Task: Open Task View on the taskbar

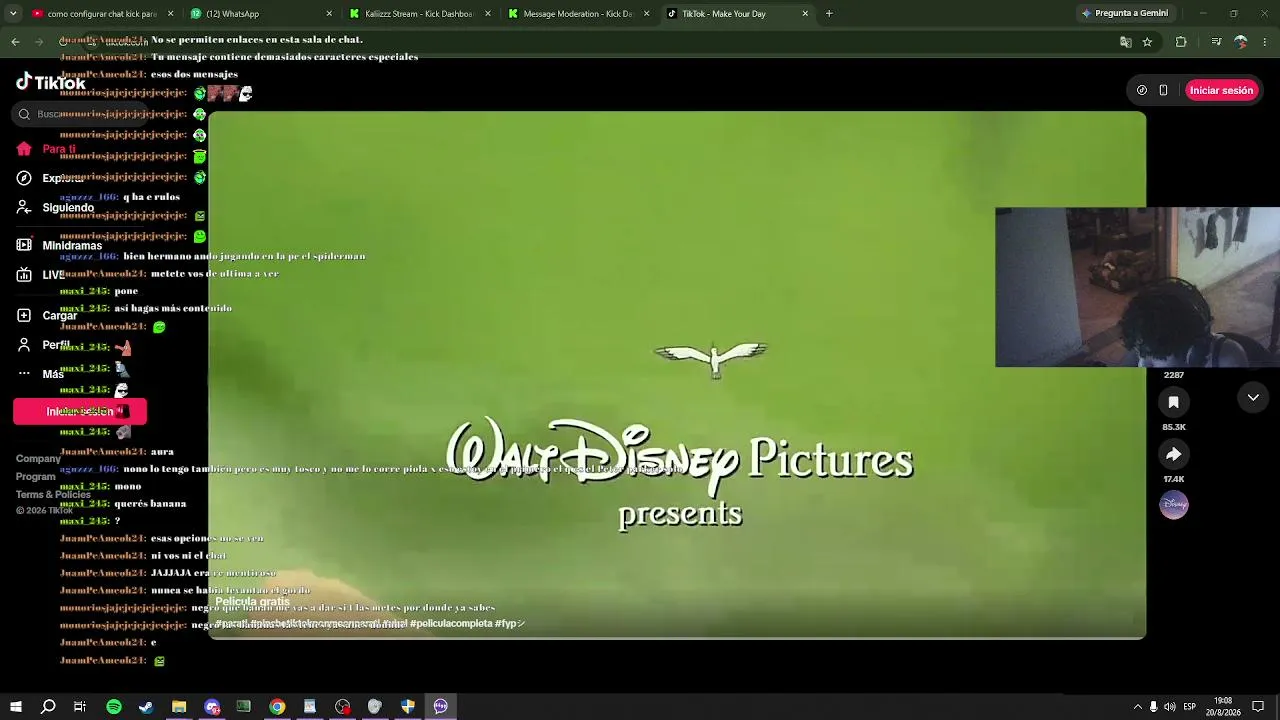Action: 80,707
